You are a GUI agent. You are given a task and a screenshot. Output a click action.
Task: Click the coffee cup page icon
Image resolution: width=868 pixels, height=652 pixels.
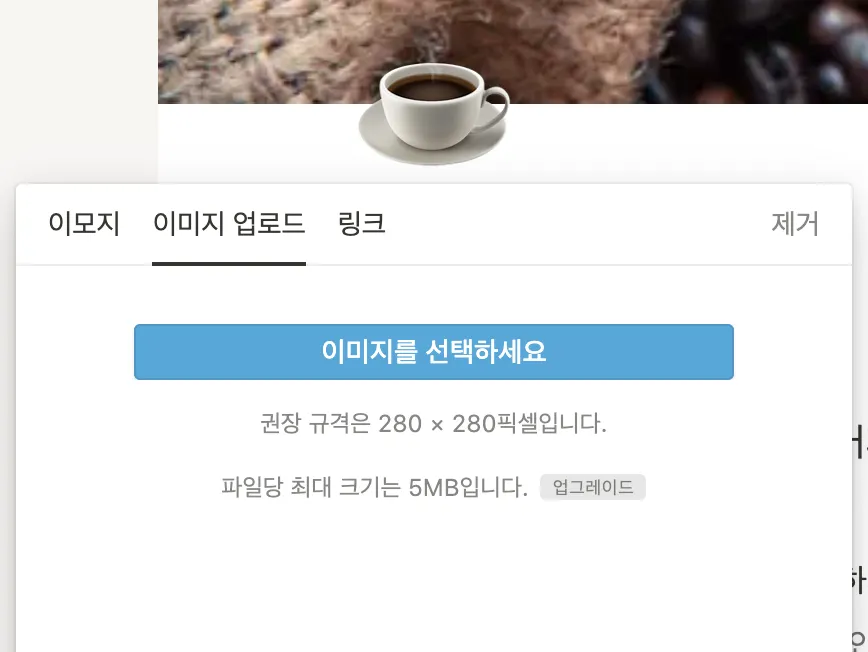pyautogui.click(x=433, y=114)
